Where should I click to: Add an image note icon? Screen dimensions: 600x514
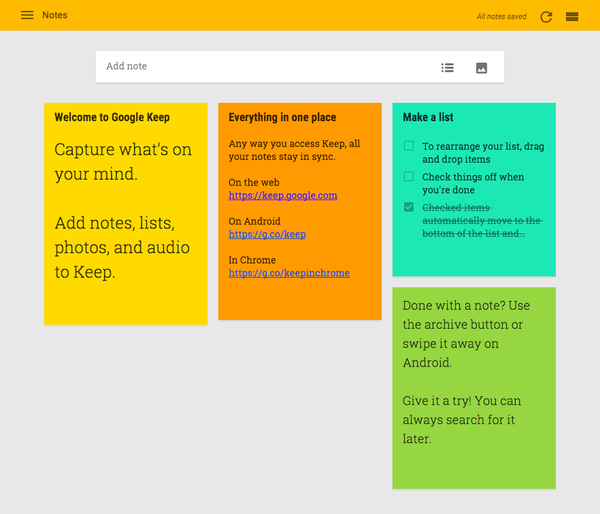(481, 68)
